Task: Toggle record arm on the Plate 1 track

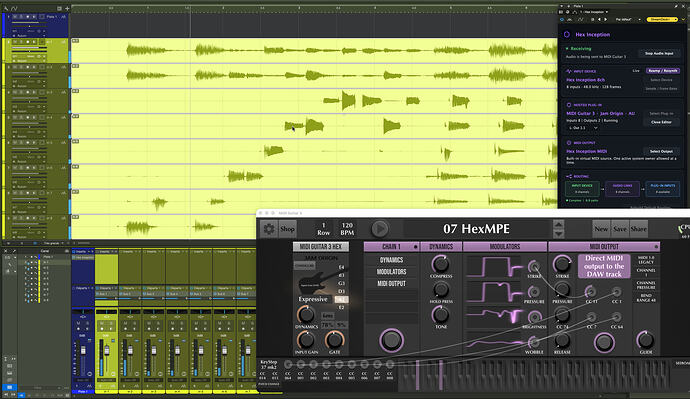Action: (x=27, y=17)
